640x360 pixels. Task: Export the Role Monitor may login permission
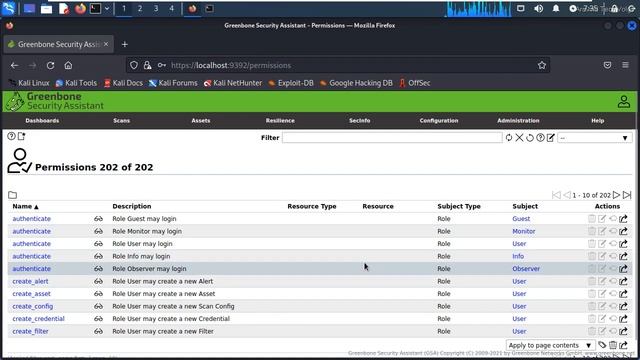point(623,231)
